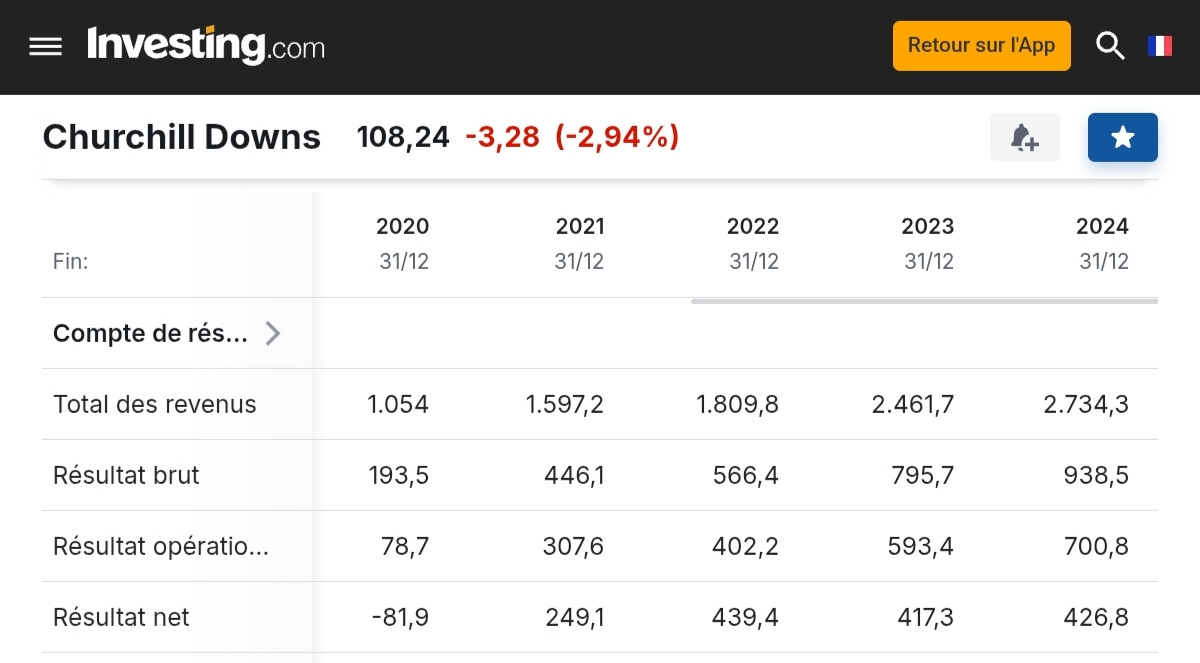Viewport: 1200px width, 663px height.
Task: Select the 2022 gross profit value 566,4
Action: [x=748, y=475]
